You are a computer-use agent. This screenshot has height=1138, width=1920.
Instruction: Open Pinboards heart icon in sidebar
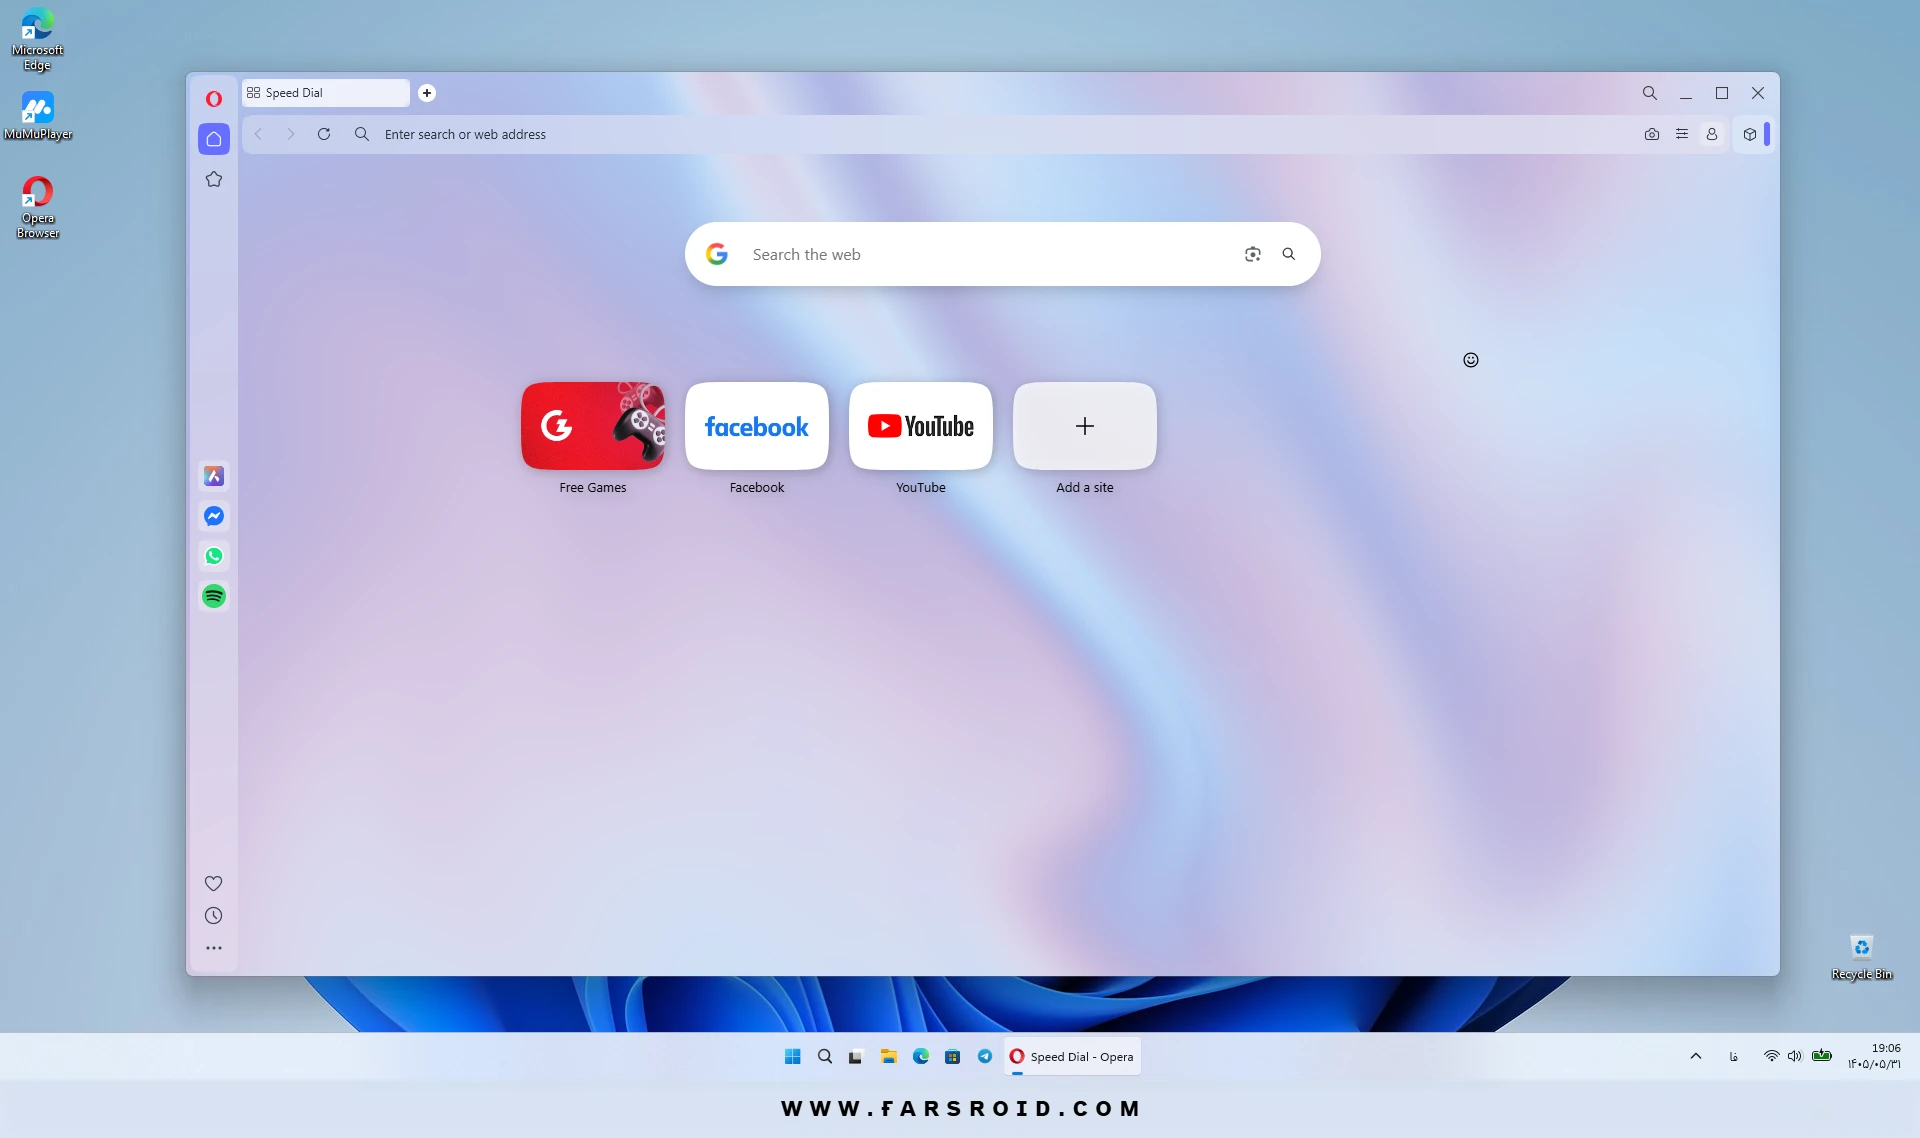(x=213, y=883)
